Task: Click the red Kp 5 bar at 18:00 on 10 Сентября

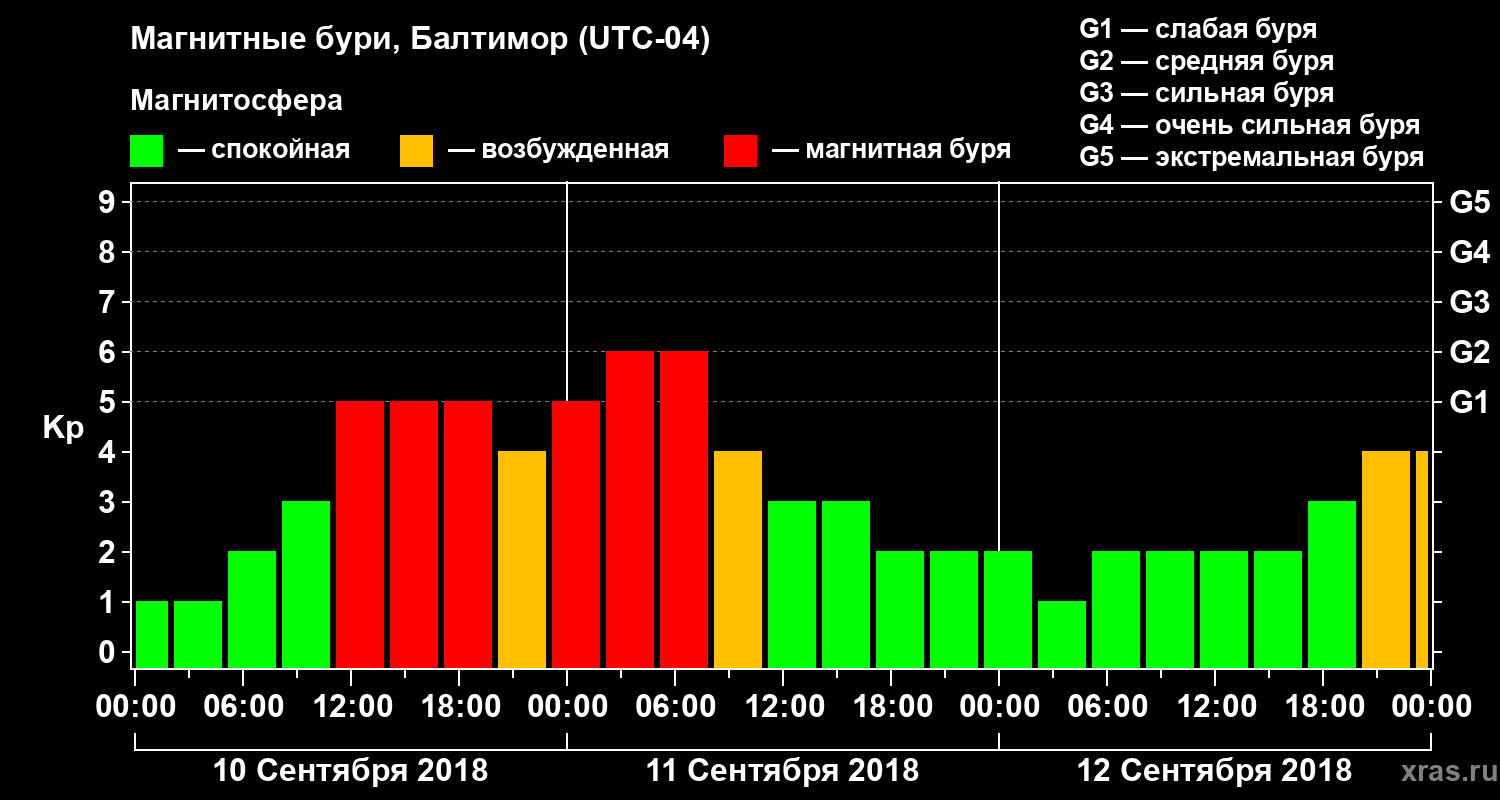Action: [x=468, y=534]
